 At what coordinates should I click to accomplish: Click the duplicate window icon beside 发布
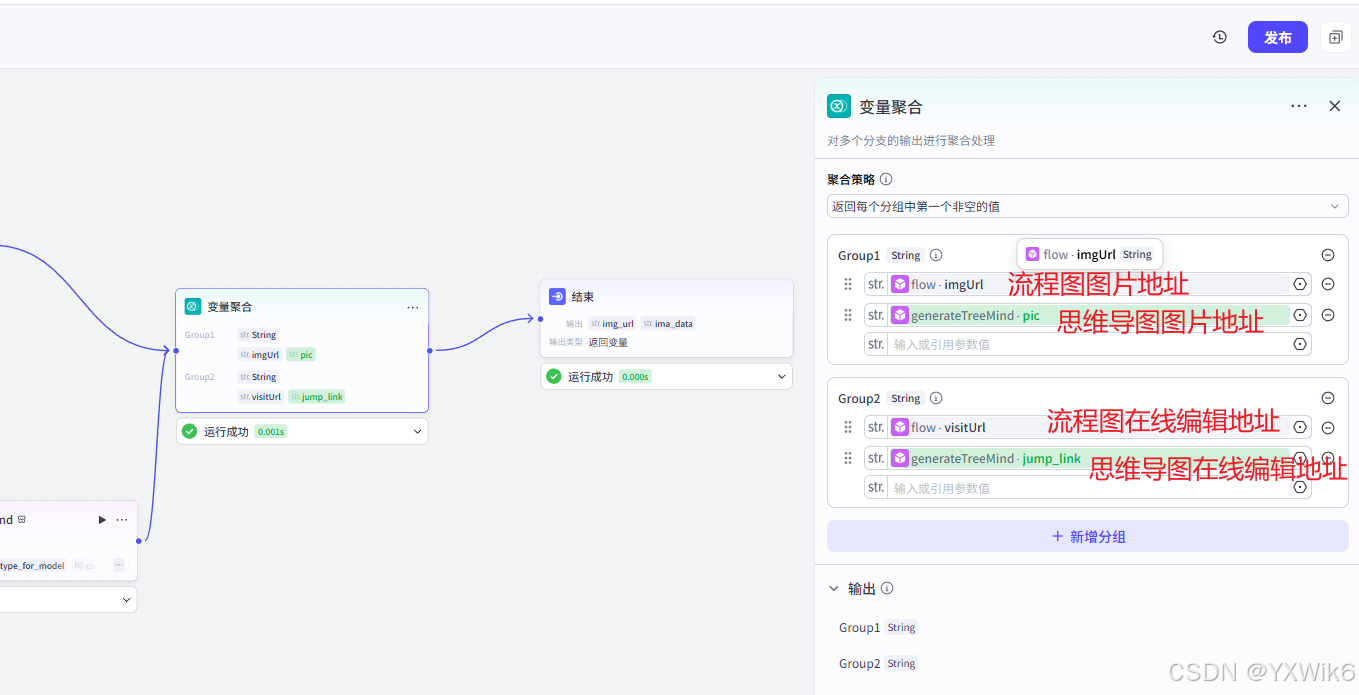tap(1335, 37)
